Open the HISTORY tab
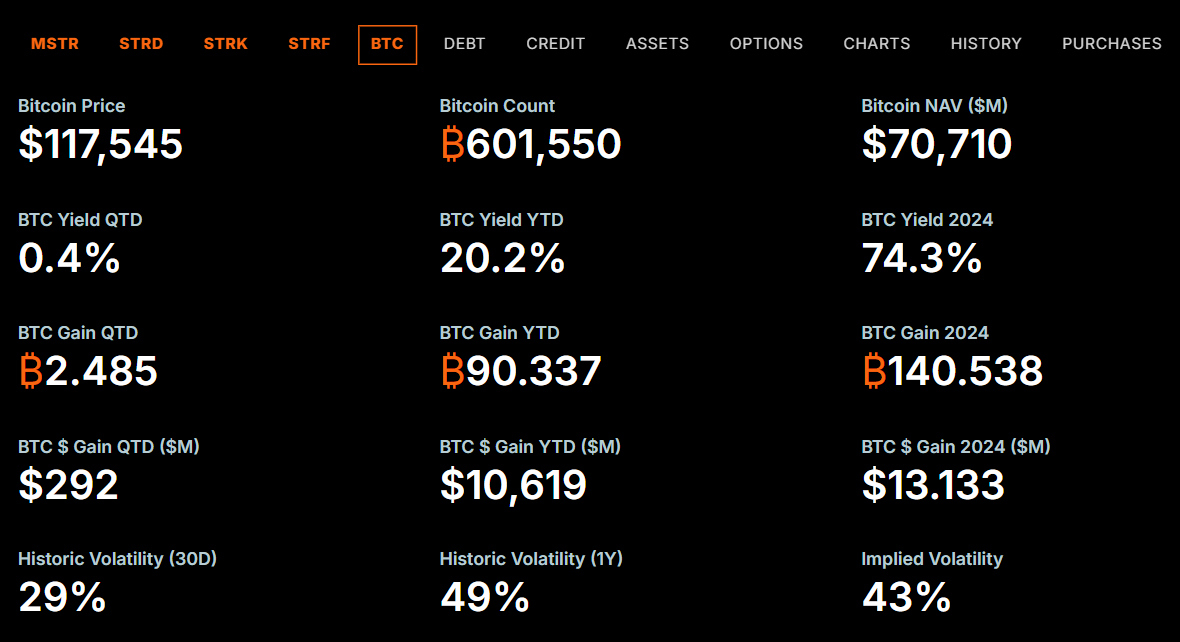1180x642 pixels. 986,43
